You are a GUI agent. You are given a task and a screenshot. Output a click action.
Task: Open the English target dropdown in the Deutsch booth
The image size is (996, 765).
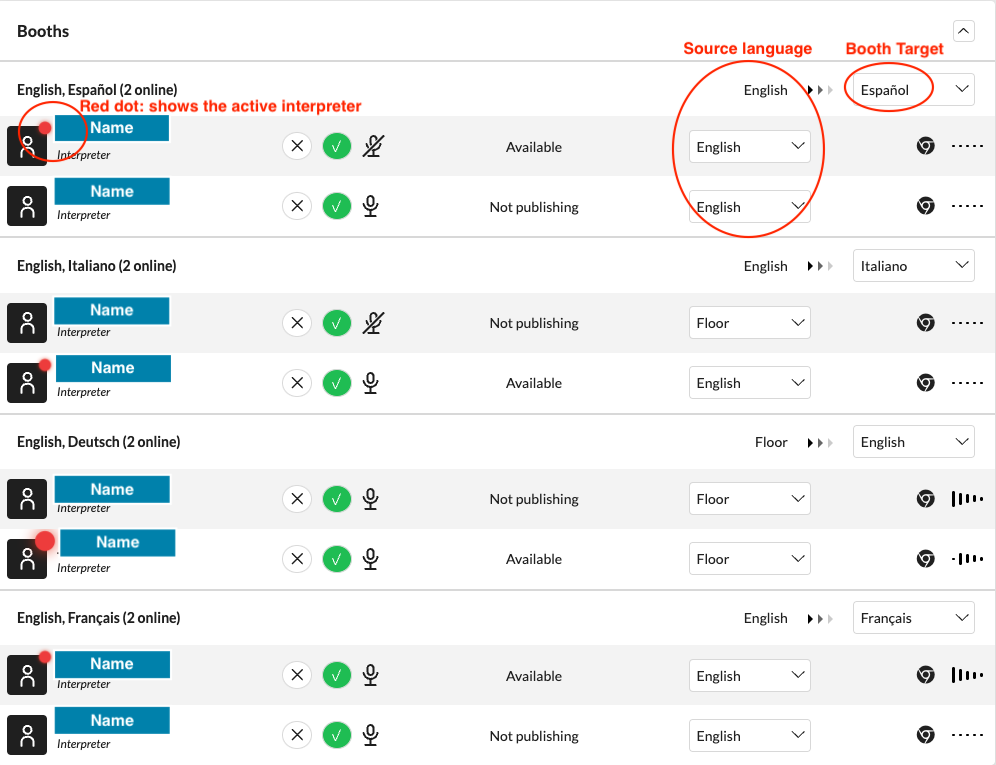[x=913, y=442]
